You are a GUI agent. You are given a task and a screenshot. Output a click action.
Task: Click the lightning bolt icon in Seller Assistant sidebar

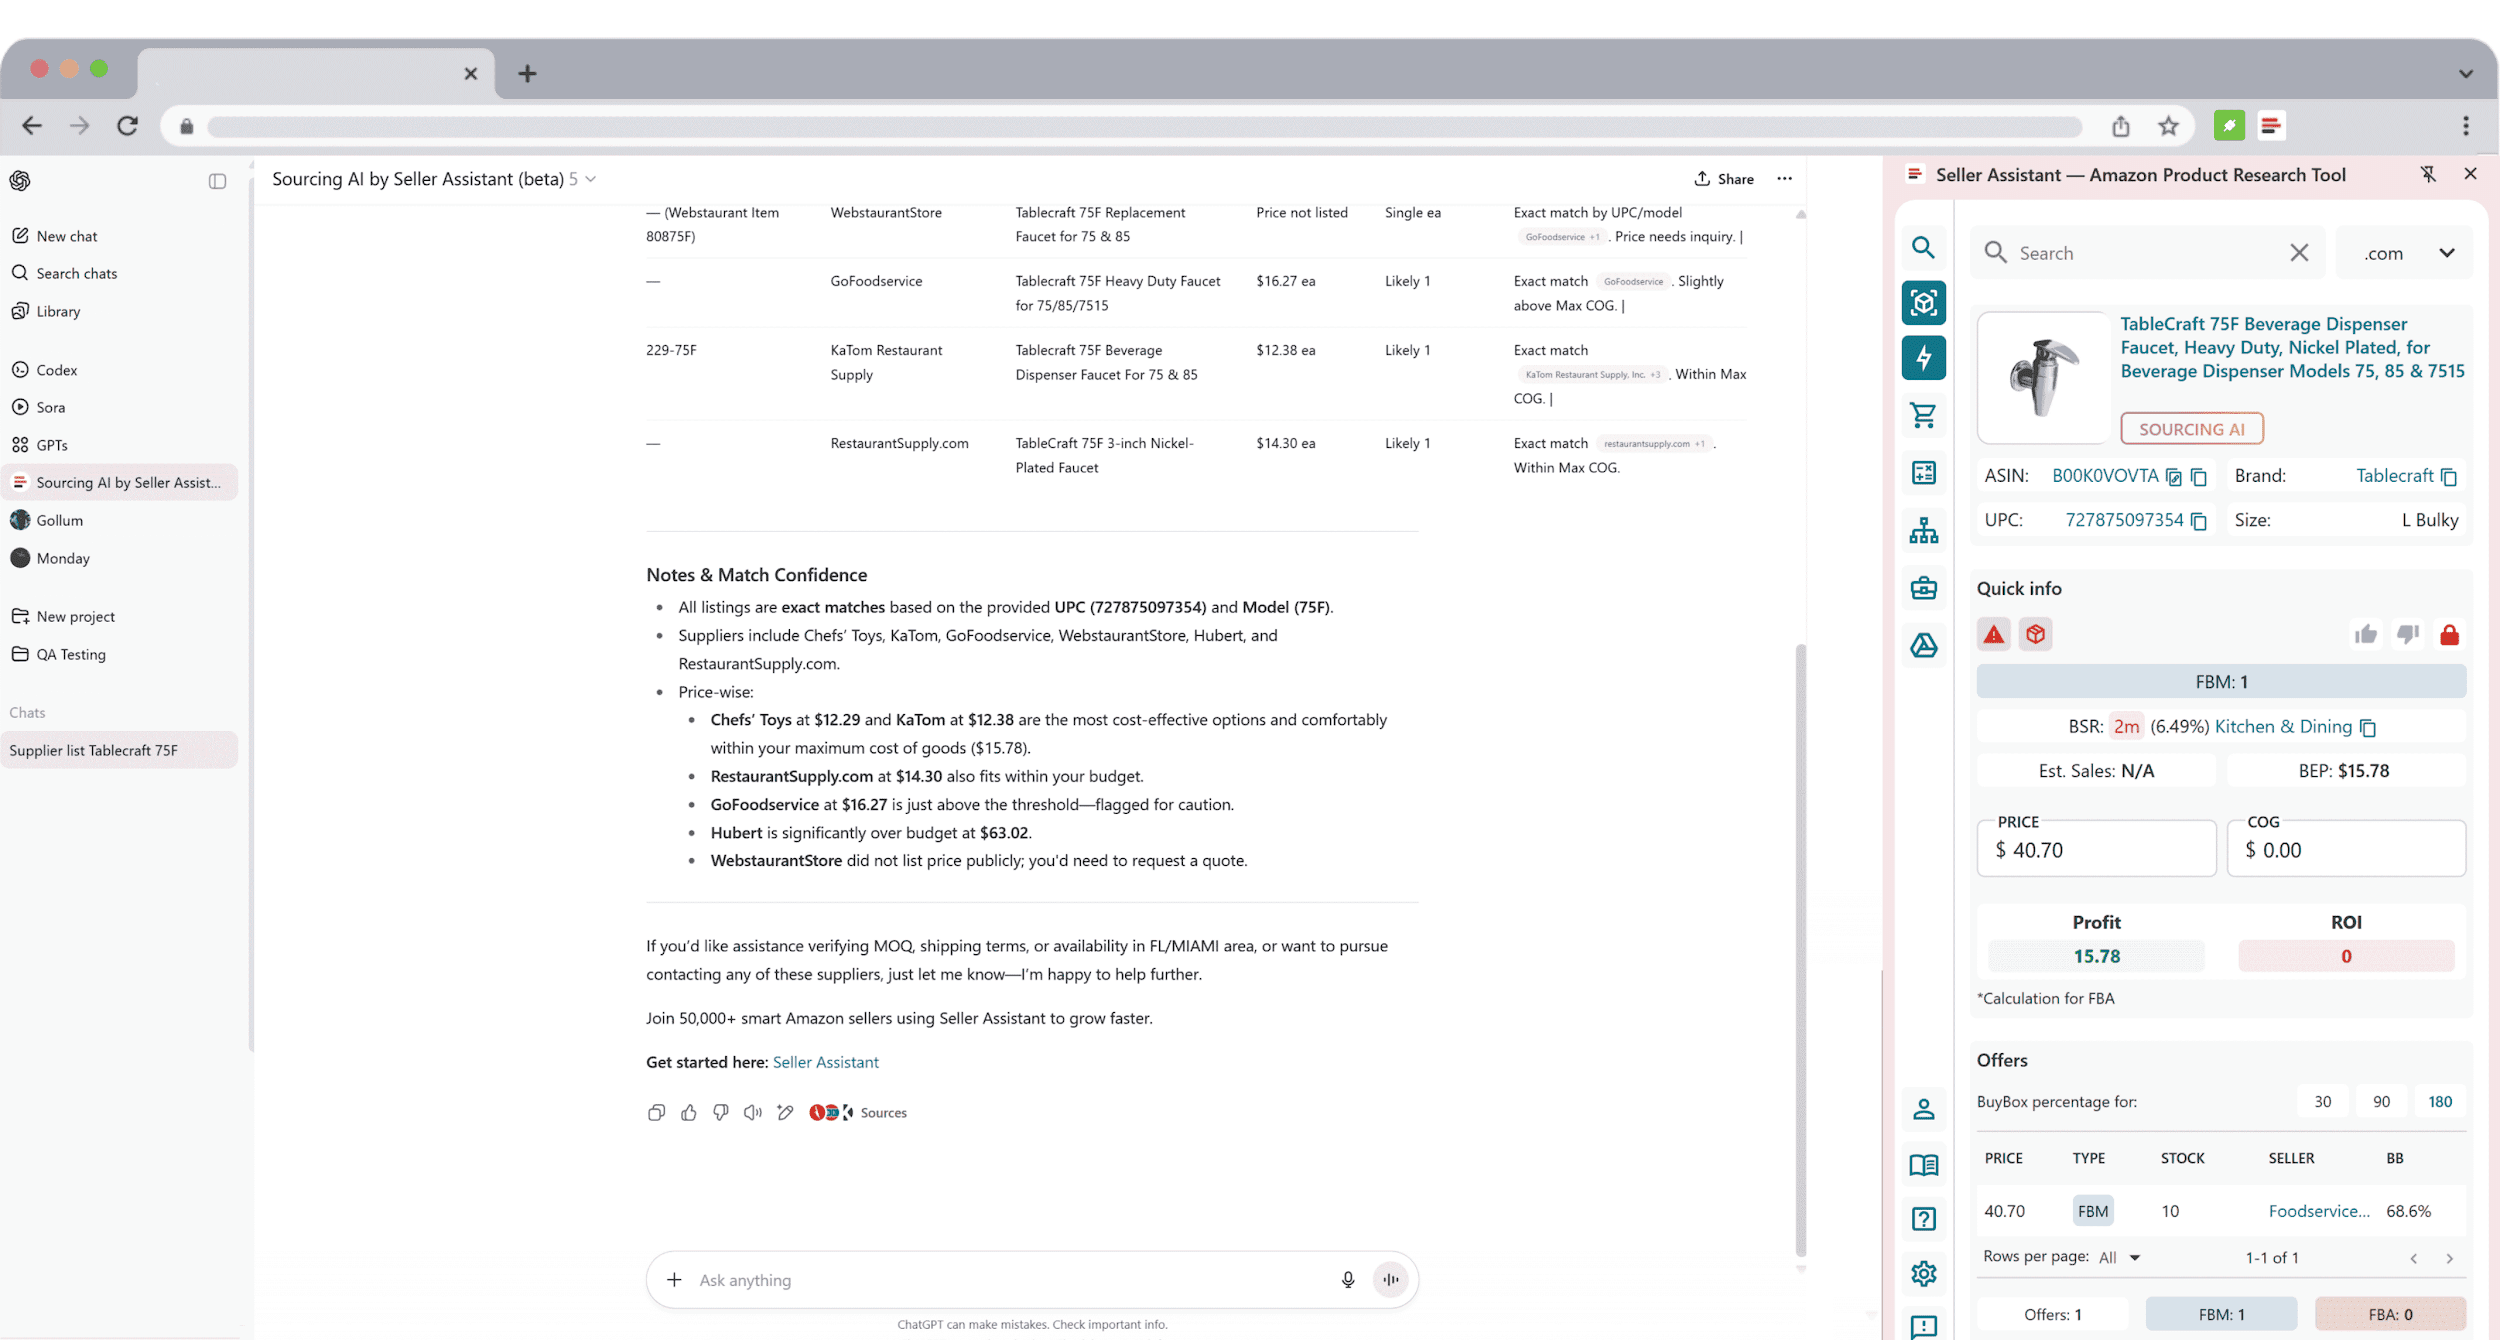(1923, 358)
